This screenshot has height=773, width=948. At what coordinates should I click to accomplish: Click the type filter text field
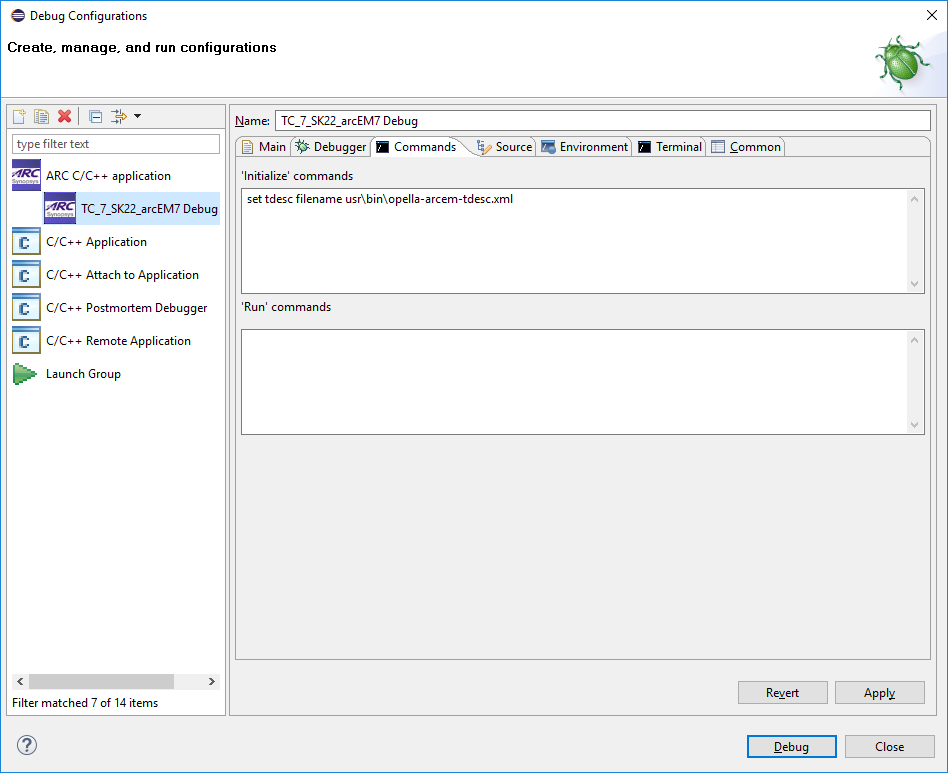click(115, 144)
